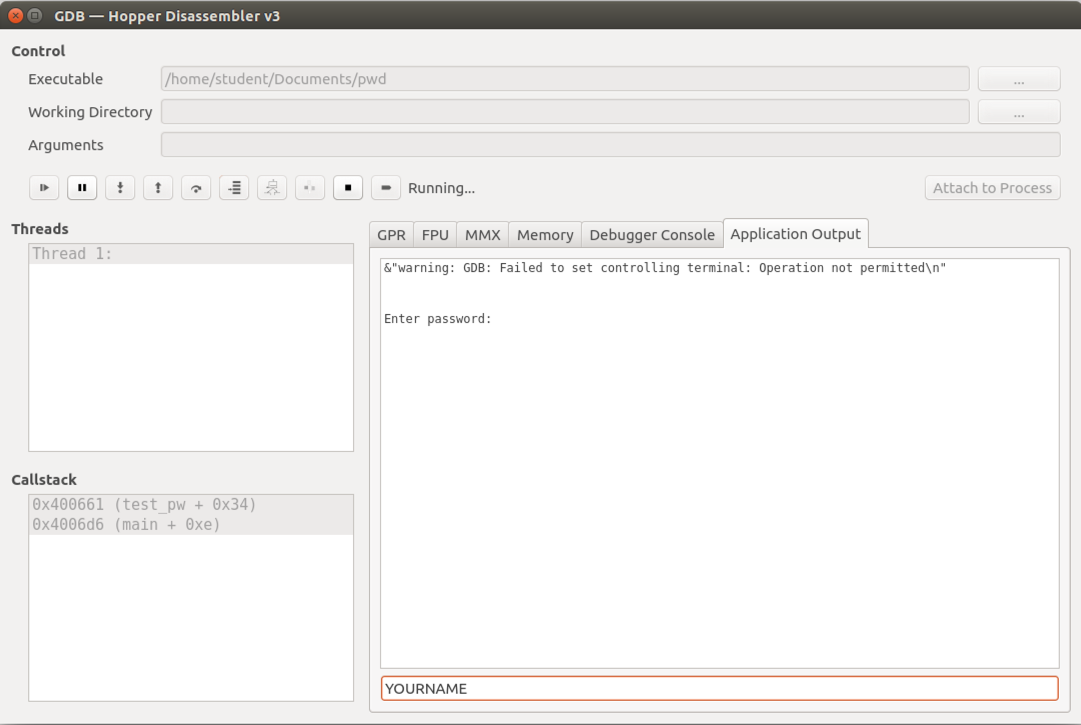Select the Thread 1: row
The image size is (1081, 725).
pos(191,254)
